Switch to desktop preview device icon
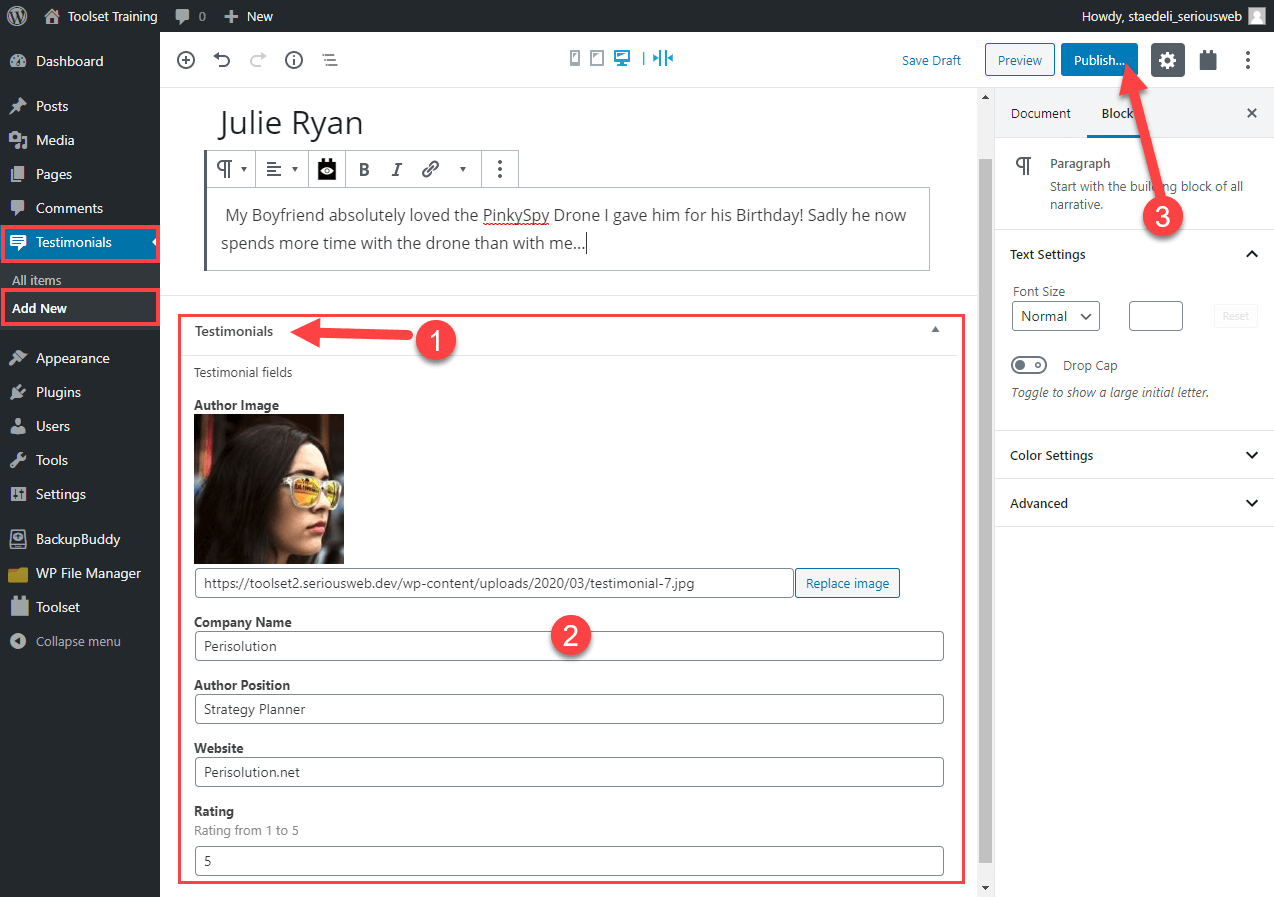Screen dimensions: 1274x897 click(622, 58)
